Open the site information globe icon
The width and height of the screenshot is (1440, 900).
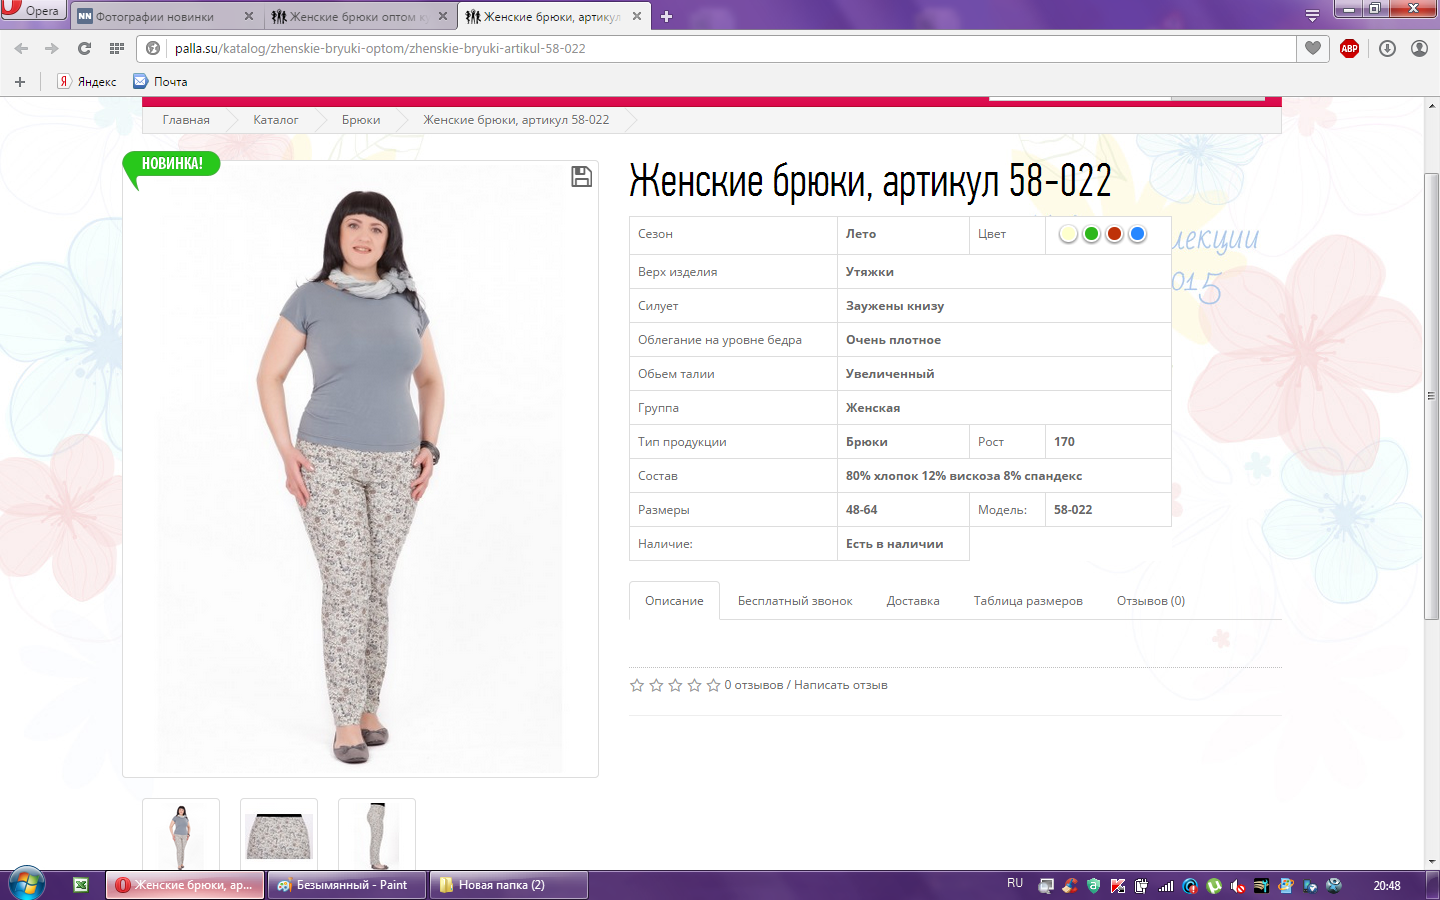click(x=153, y=48)
